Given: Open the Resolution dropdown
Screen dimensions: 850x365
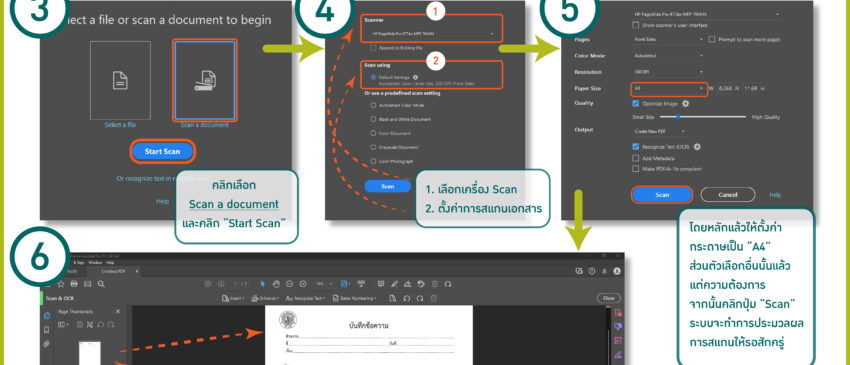Looking at the screenshot, I should click(668, 72).
